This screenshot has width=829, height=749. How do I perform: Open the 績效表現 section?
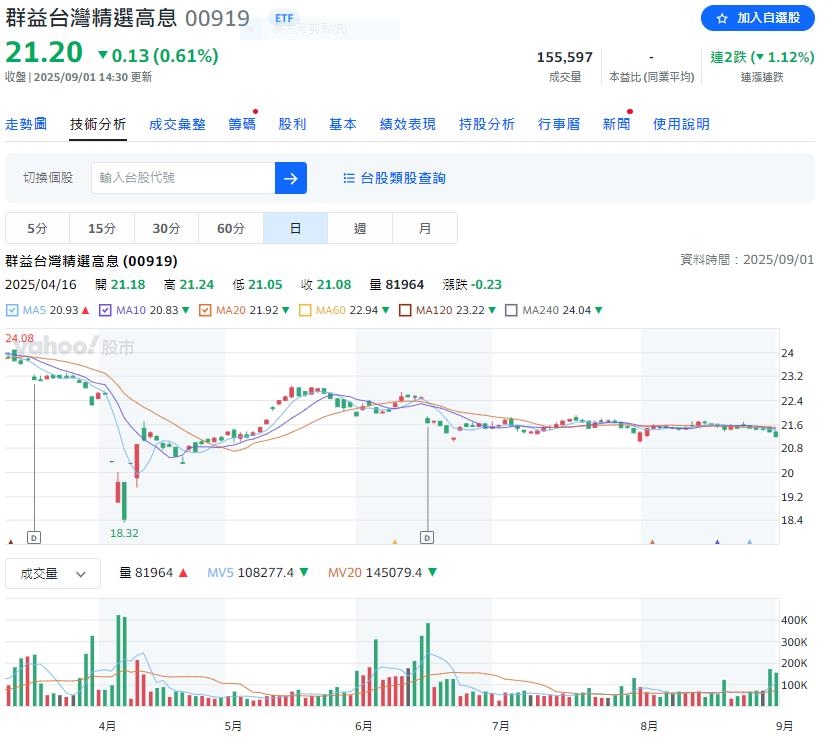point(408,123)
